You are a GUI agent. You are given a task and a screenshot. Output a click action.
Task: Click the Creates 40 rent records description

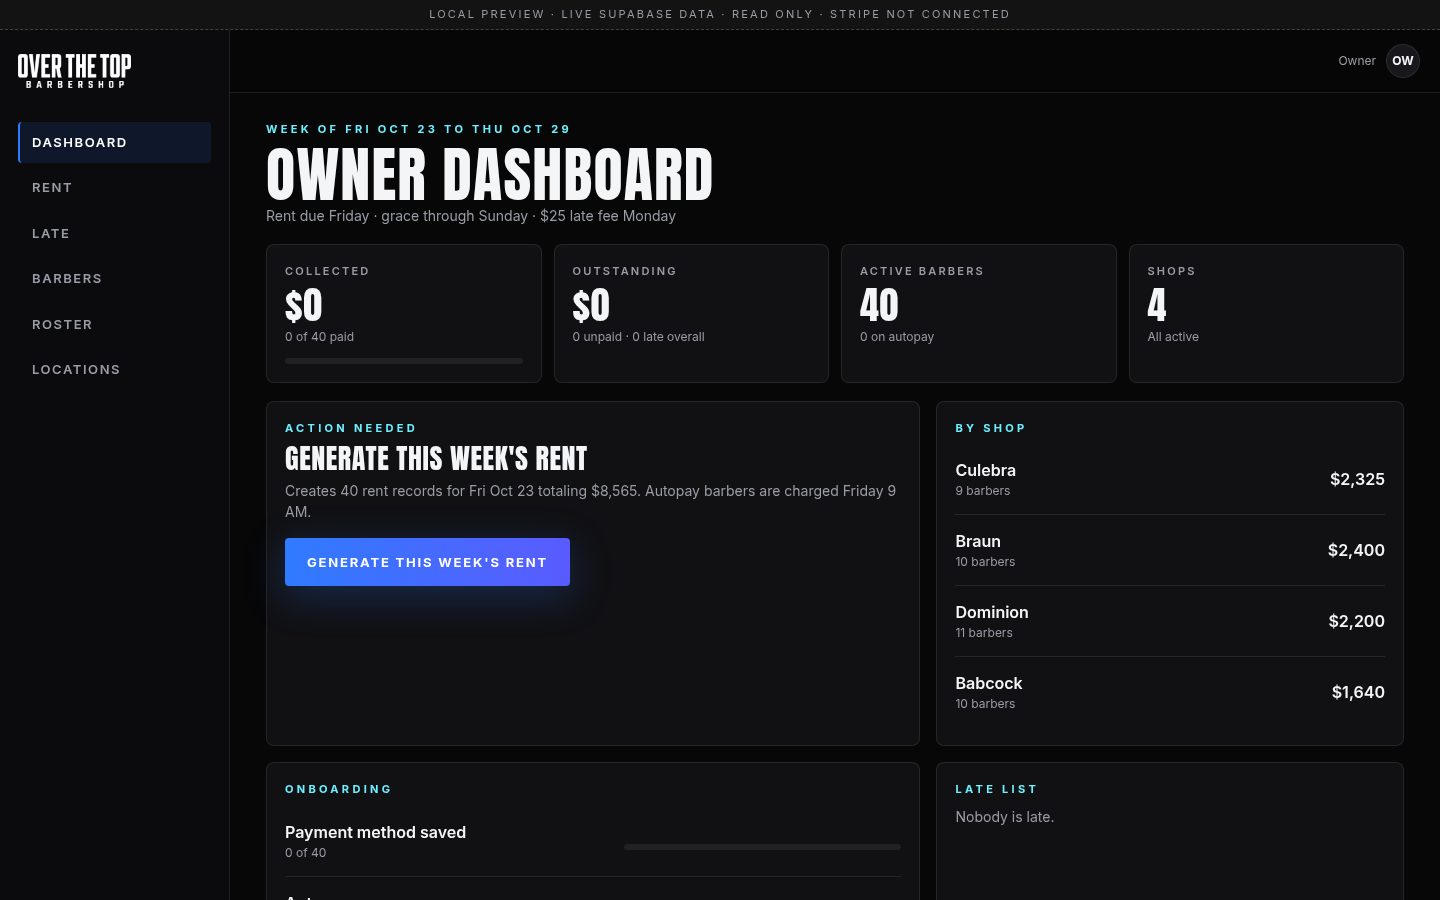(592, 501)
